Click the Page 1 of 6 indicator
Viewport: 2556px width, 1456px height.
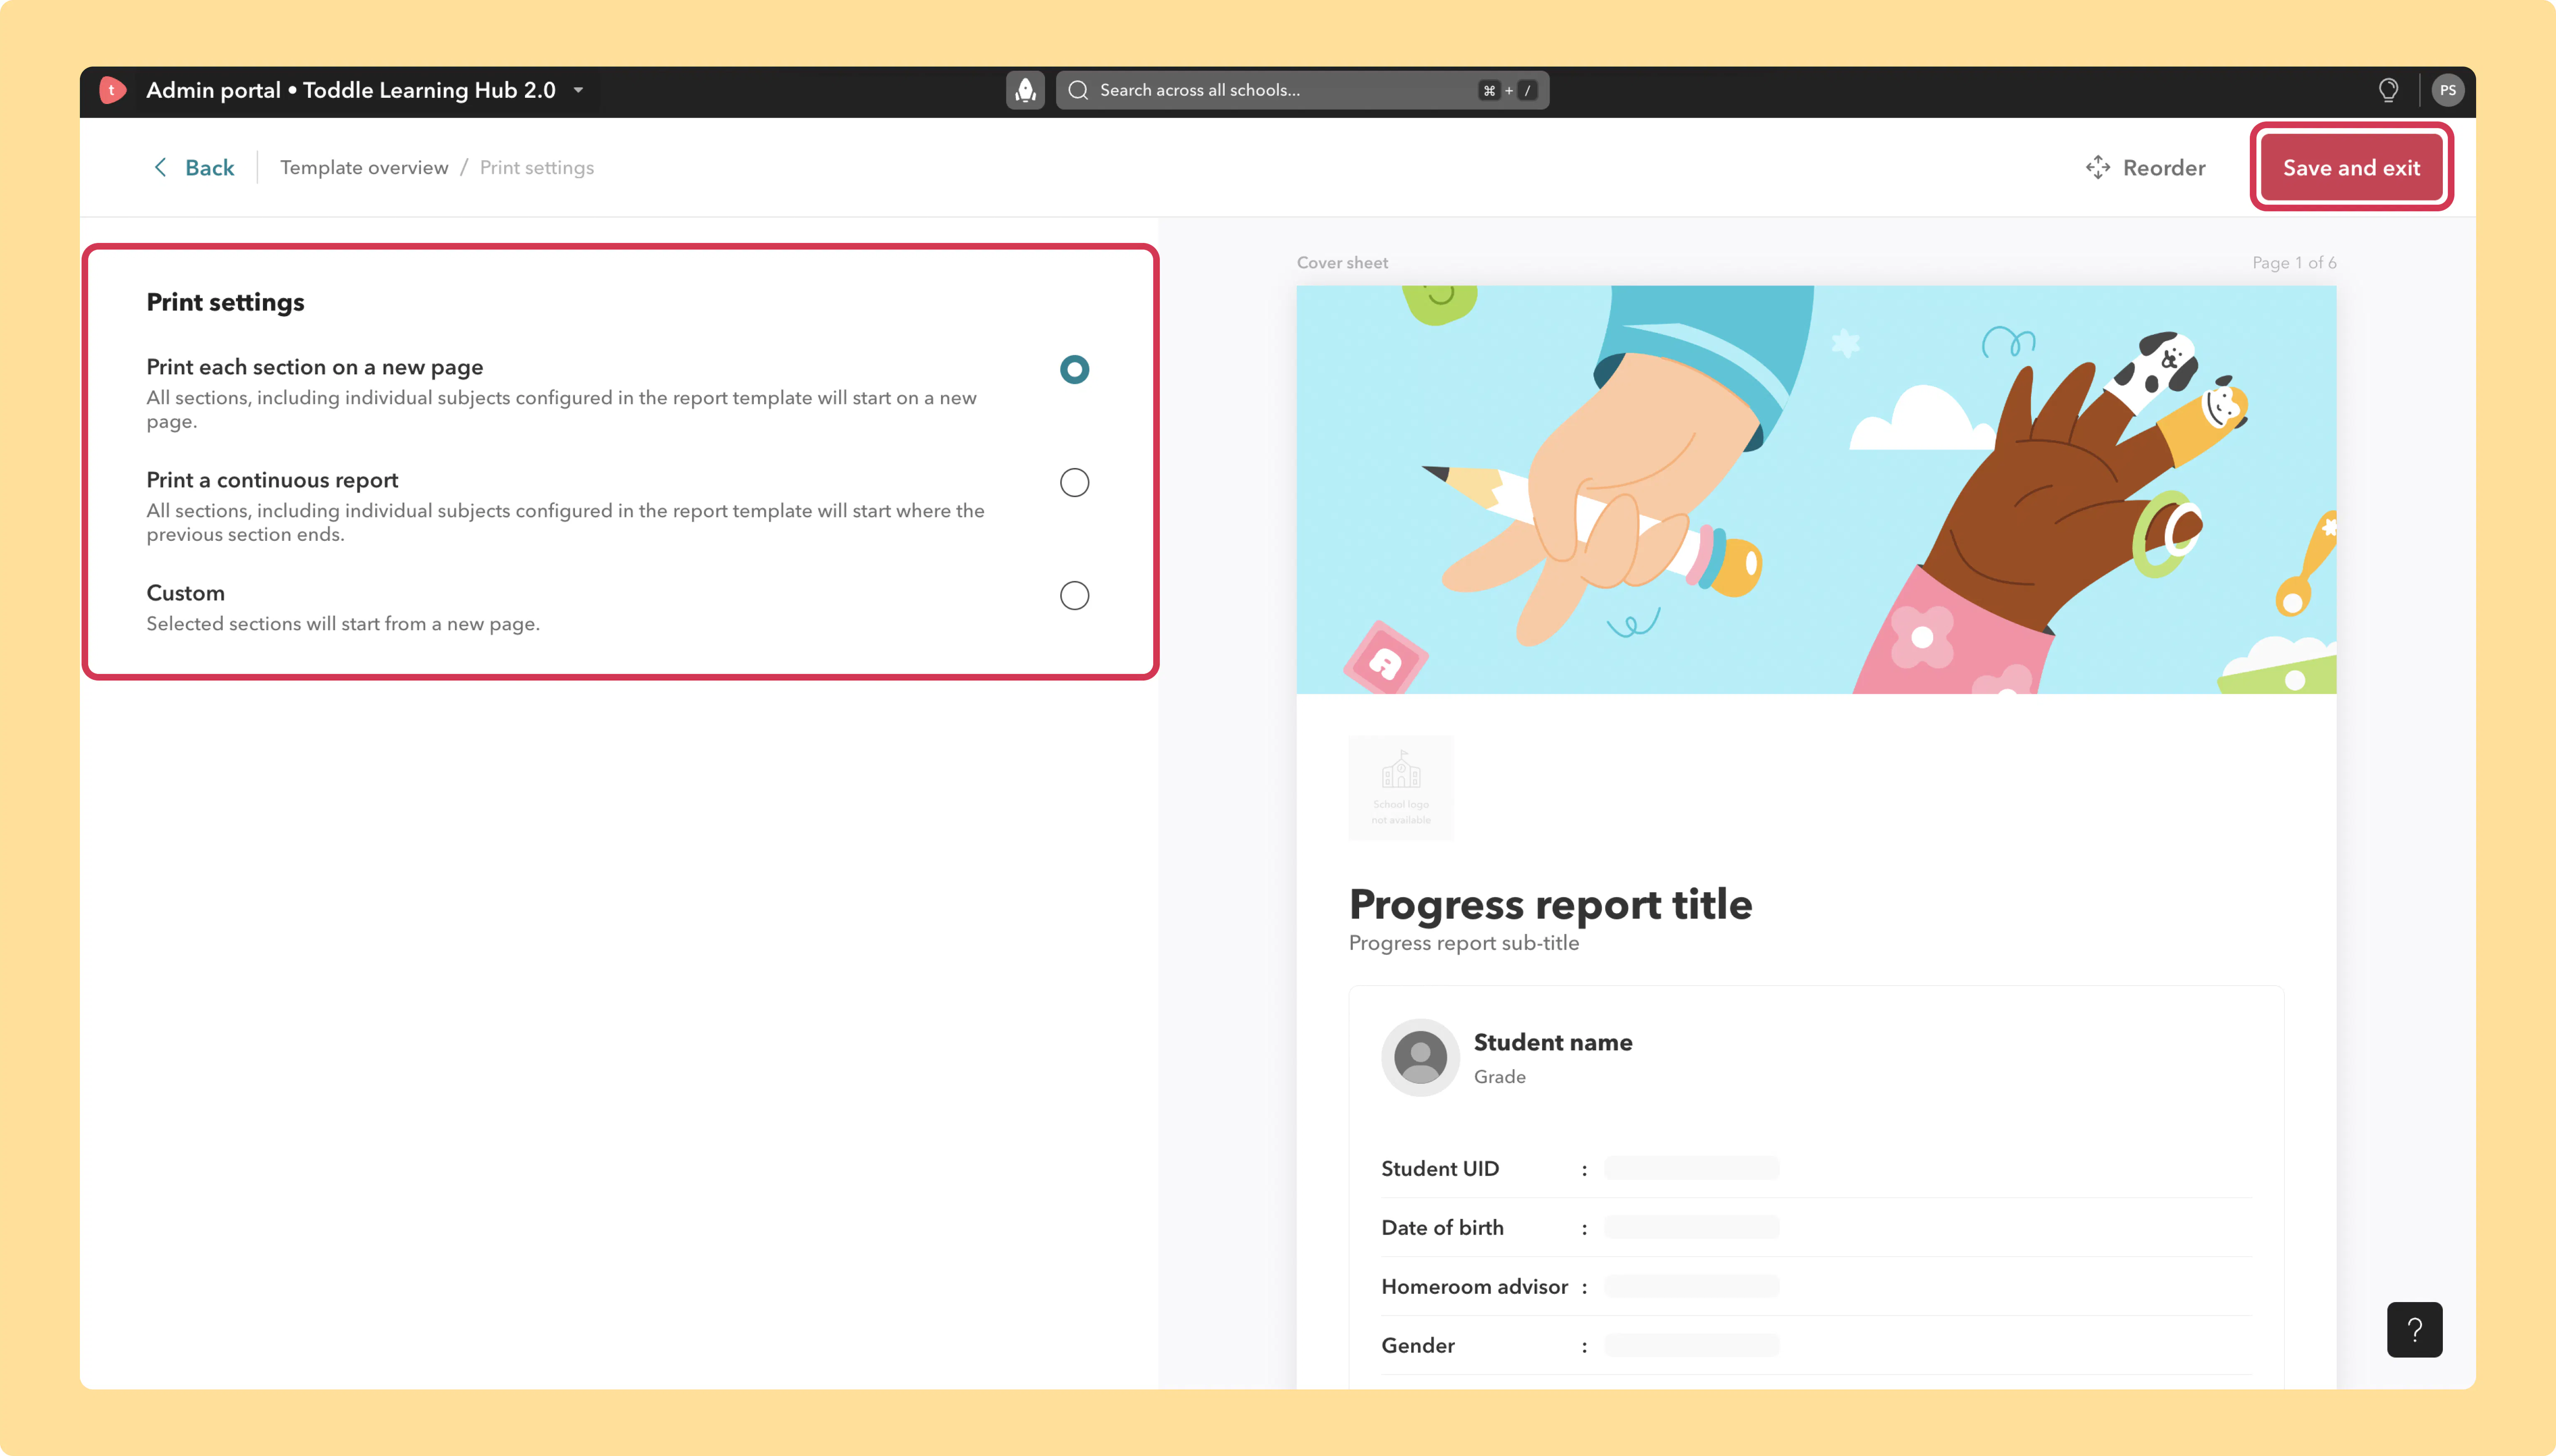point(2294,262)
